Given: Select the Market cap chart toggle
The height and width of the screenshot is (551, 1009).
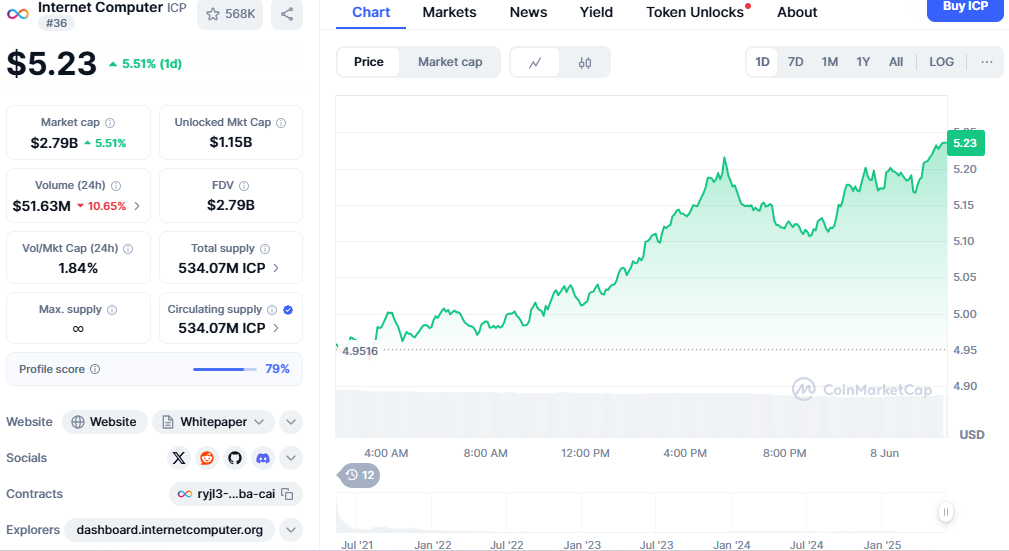Looking at the screenshot, I should [x=450, y=62].
